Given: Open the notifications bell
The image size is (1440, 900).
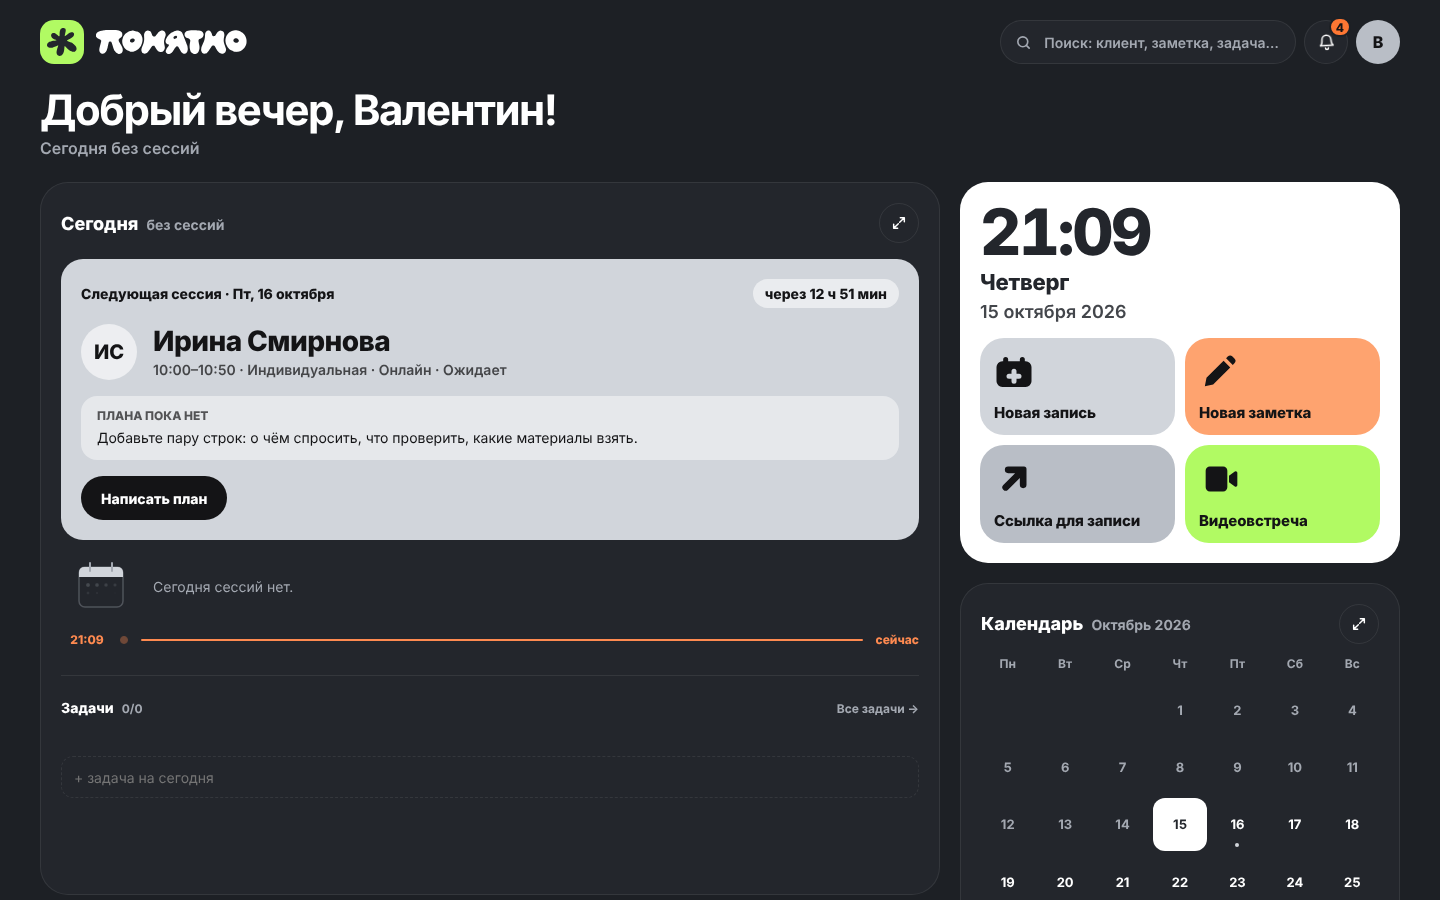Looking at the screenshot, I should click(1326, 42).
